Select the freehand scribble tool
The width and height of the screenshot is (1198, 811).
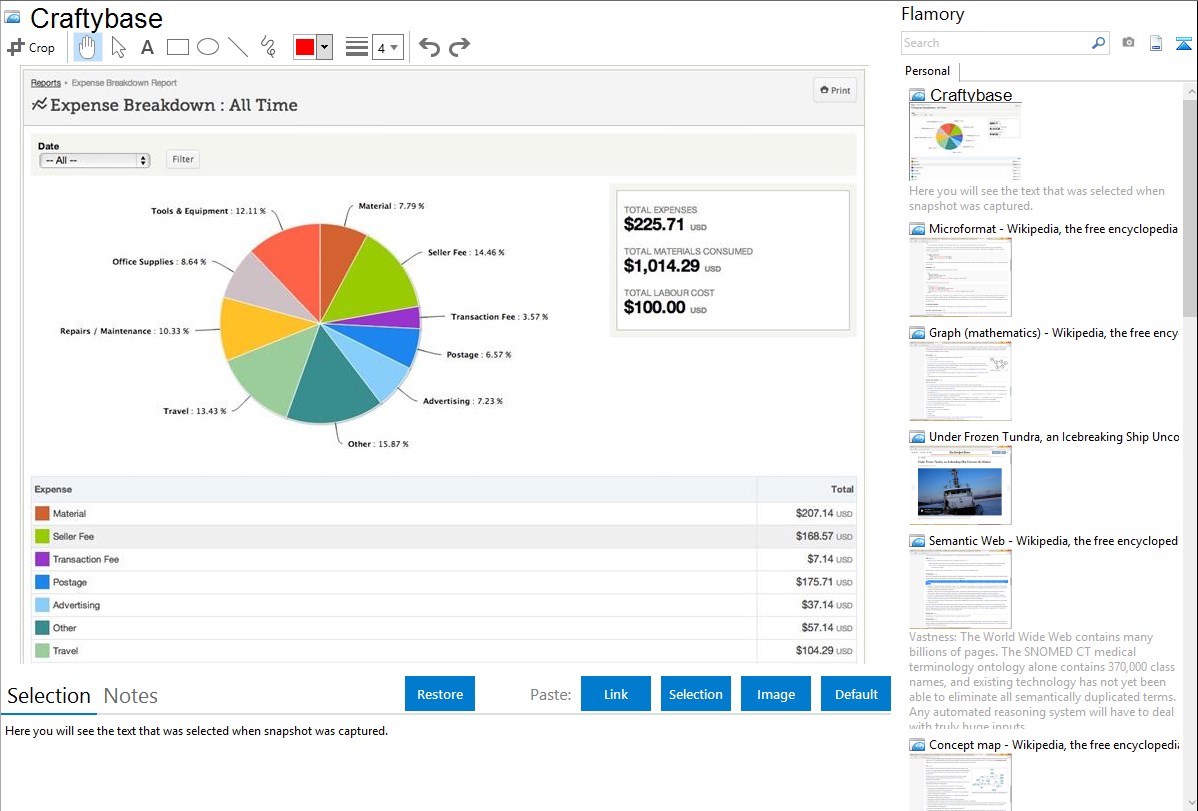coord(268,47)
